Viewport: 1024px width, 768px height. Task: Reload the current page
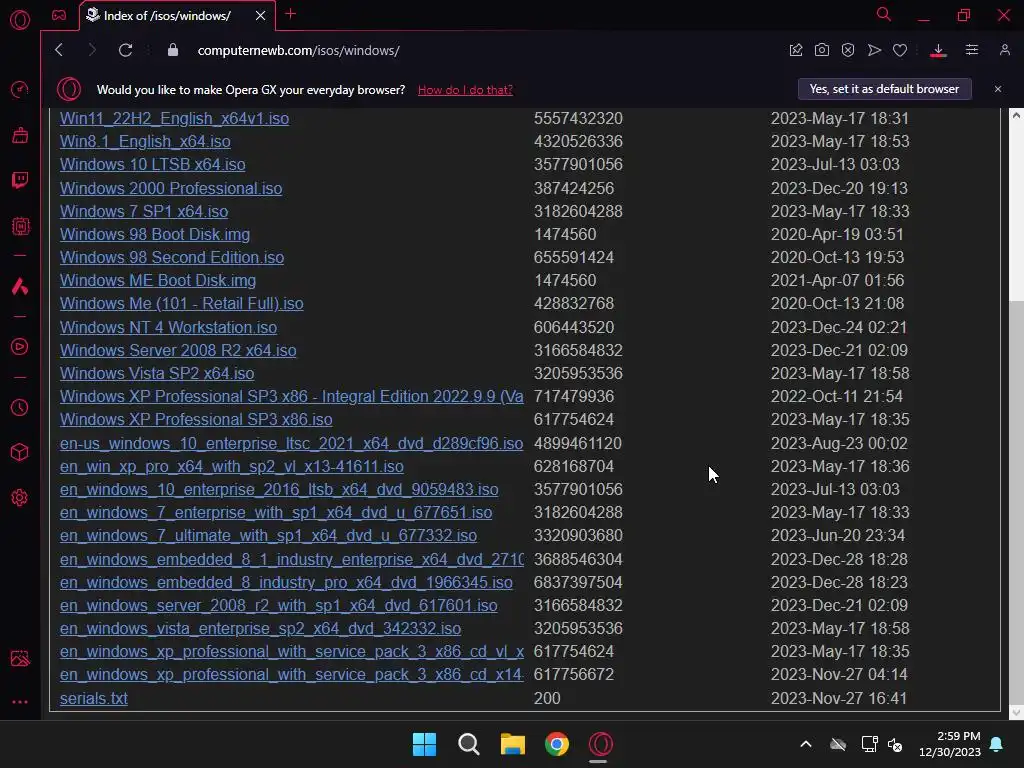[125, 50]
